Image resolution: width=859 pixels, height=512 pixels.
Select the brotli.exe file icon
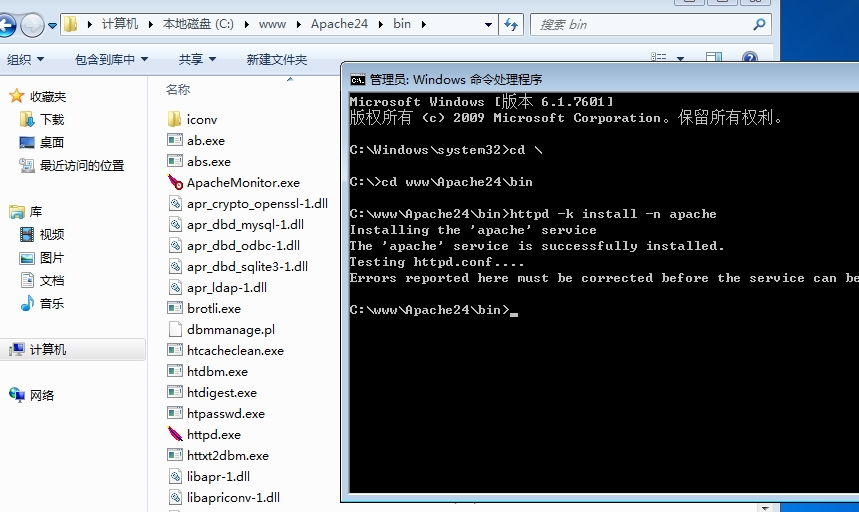(x=175, y=308)
